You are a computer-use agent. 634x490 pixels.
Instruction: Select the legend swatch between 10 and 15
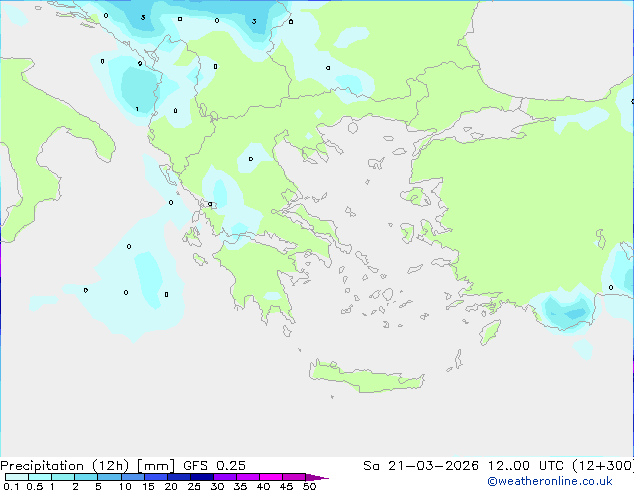(132, 477)
